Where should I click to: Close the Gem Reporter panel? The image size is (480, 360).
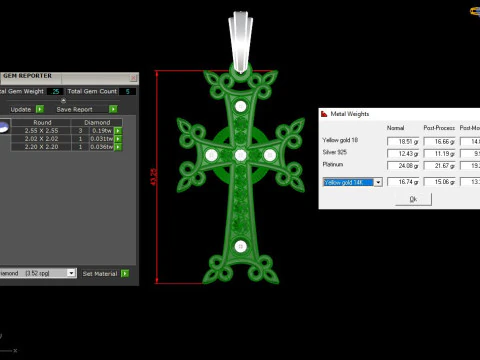pos(133,78)
